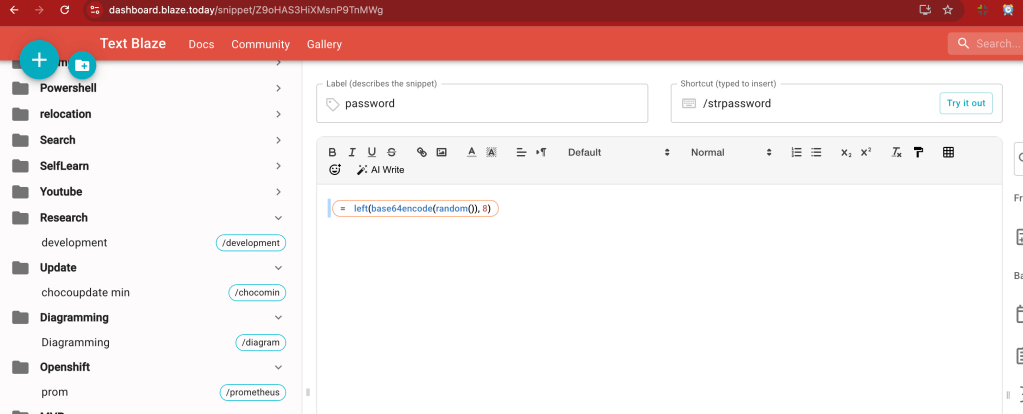Expand the Youtube folder chevron
Viewport: 1023px width, 414px height.
[x=279, y=192]
